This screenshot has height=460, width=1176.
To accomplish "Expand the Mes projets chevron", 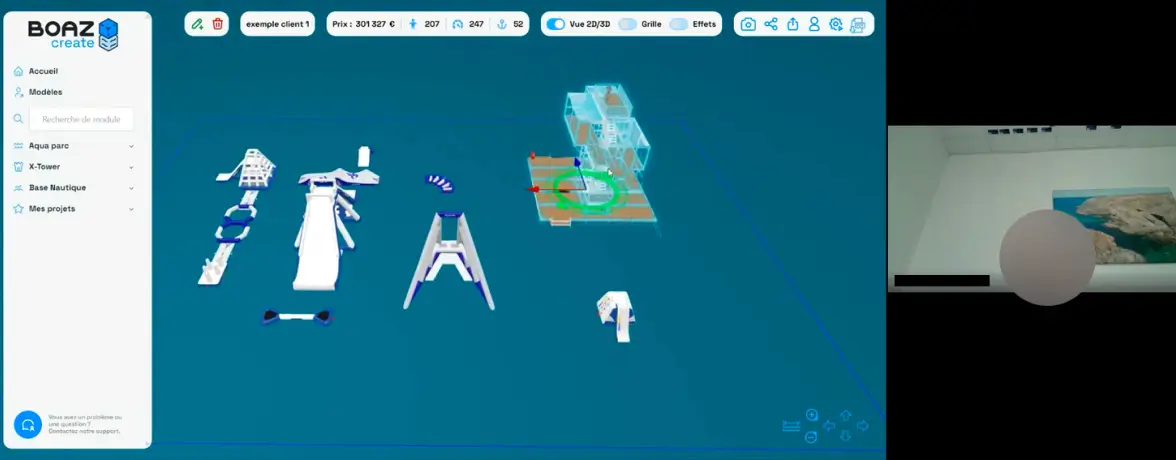I will point(131,209).
